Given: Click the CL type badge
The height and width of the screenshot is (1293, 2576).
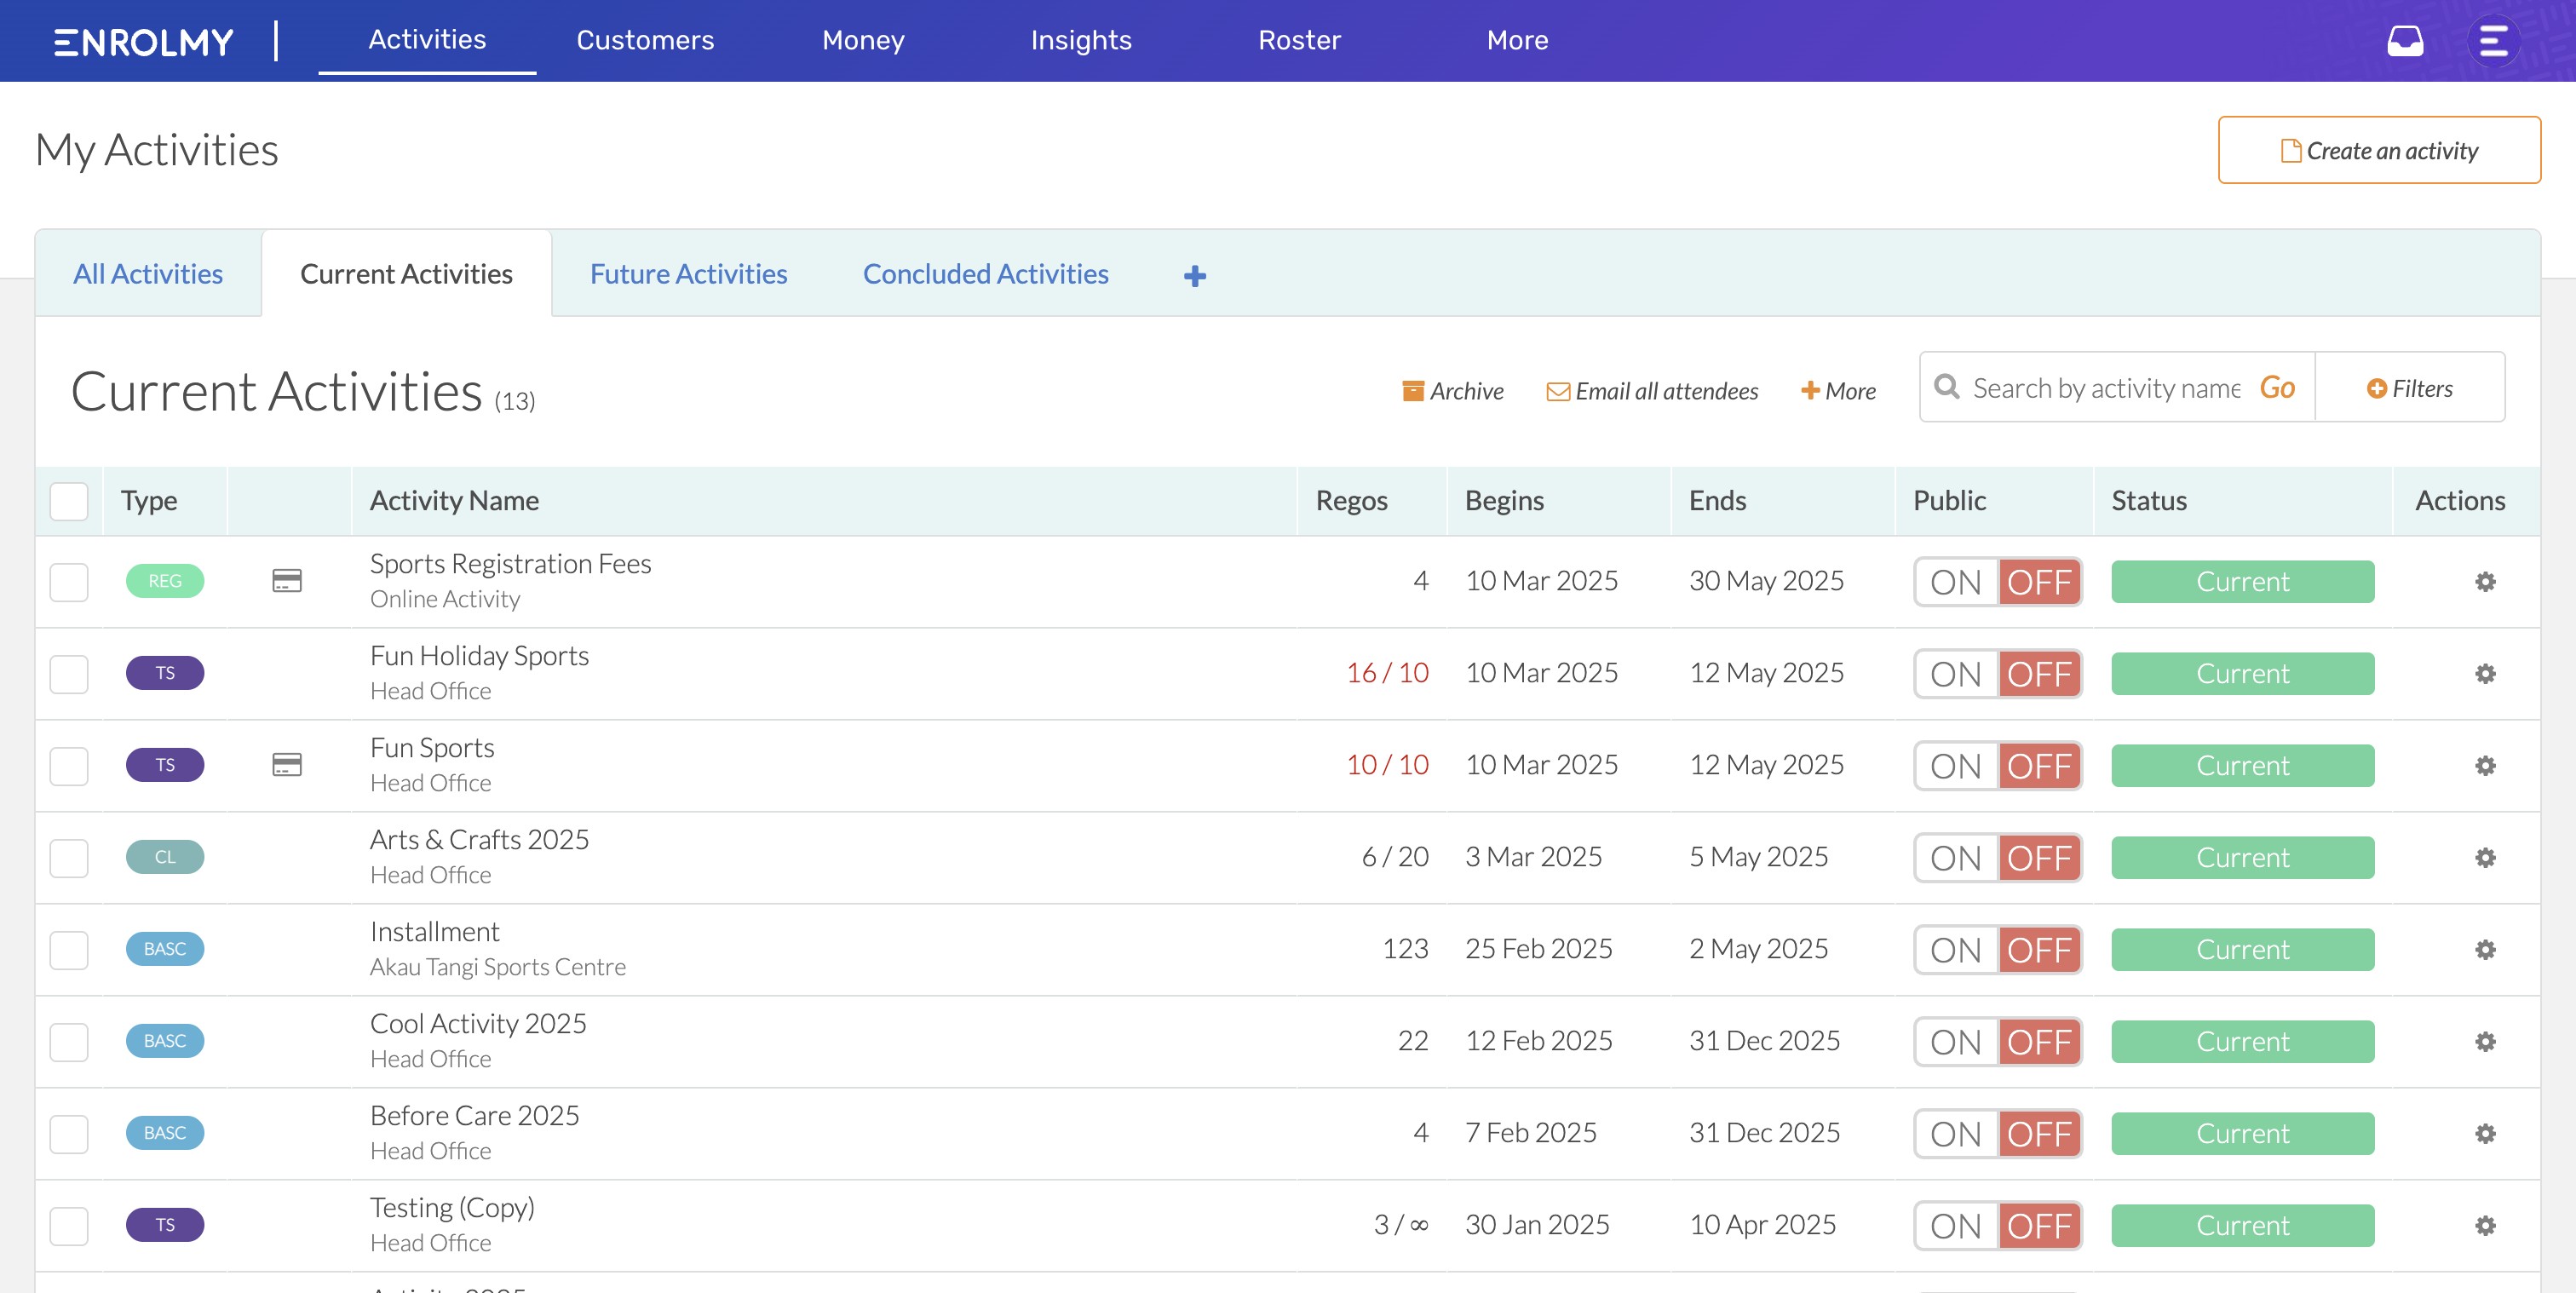Looking at the screenshot, I should click(165, 857).
